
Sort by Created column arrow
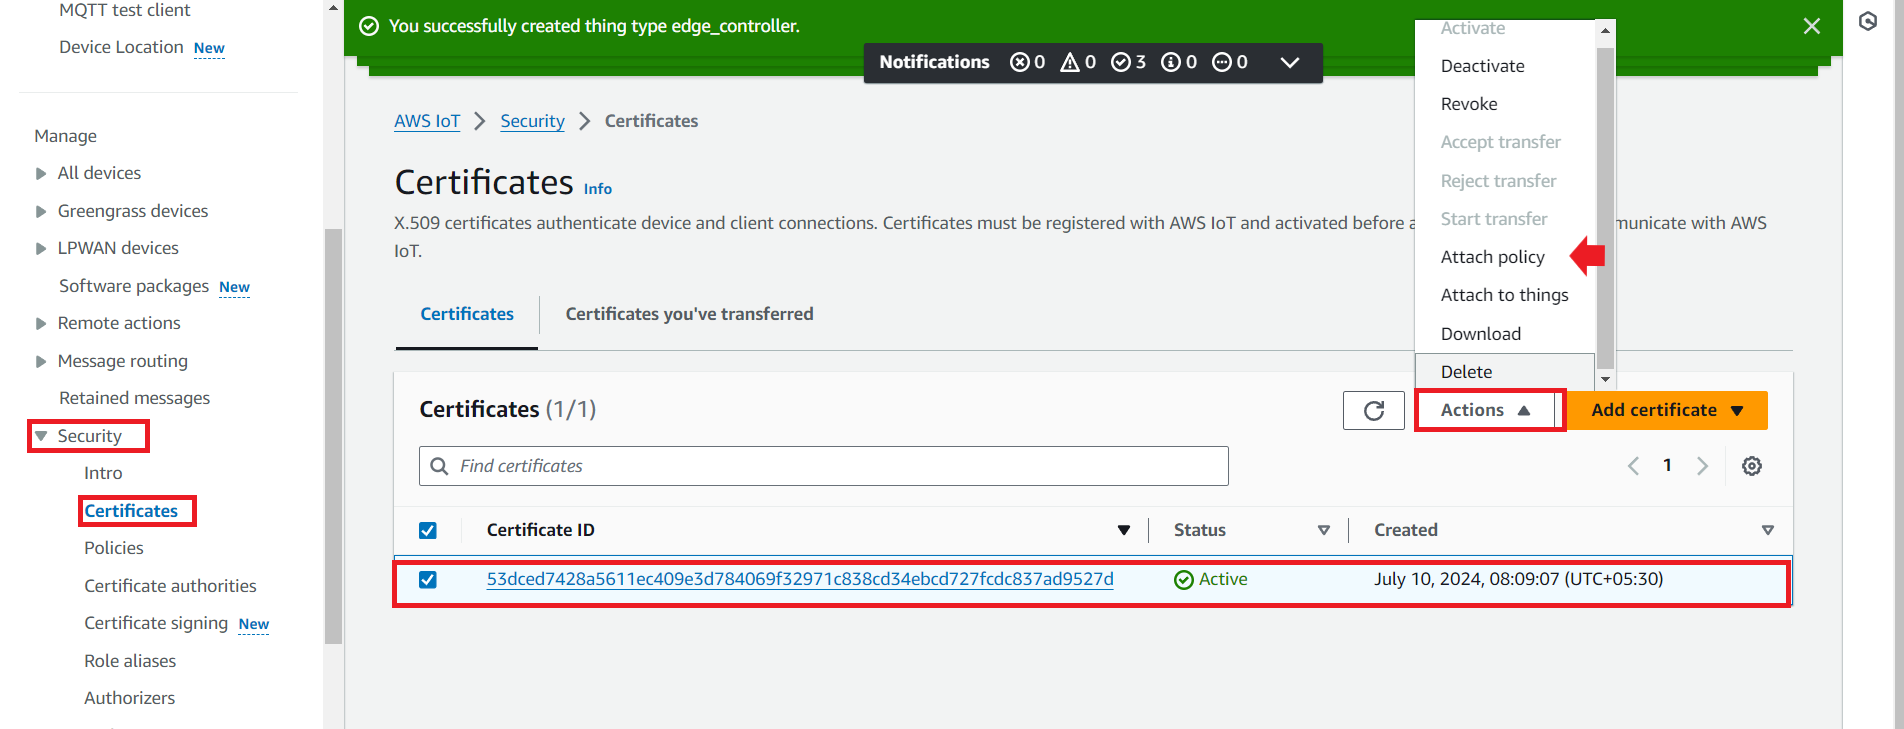coord(1768,530)
